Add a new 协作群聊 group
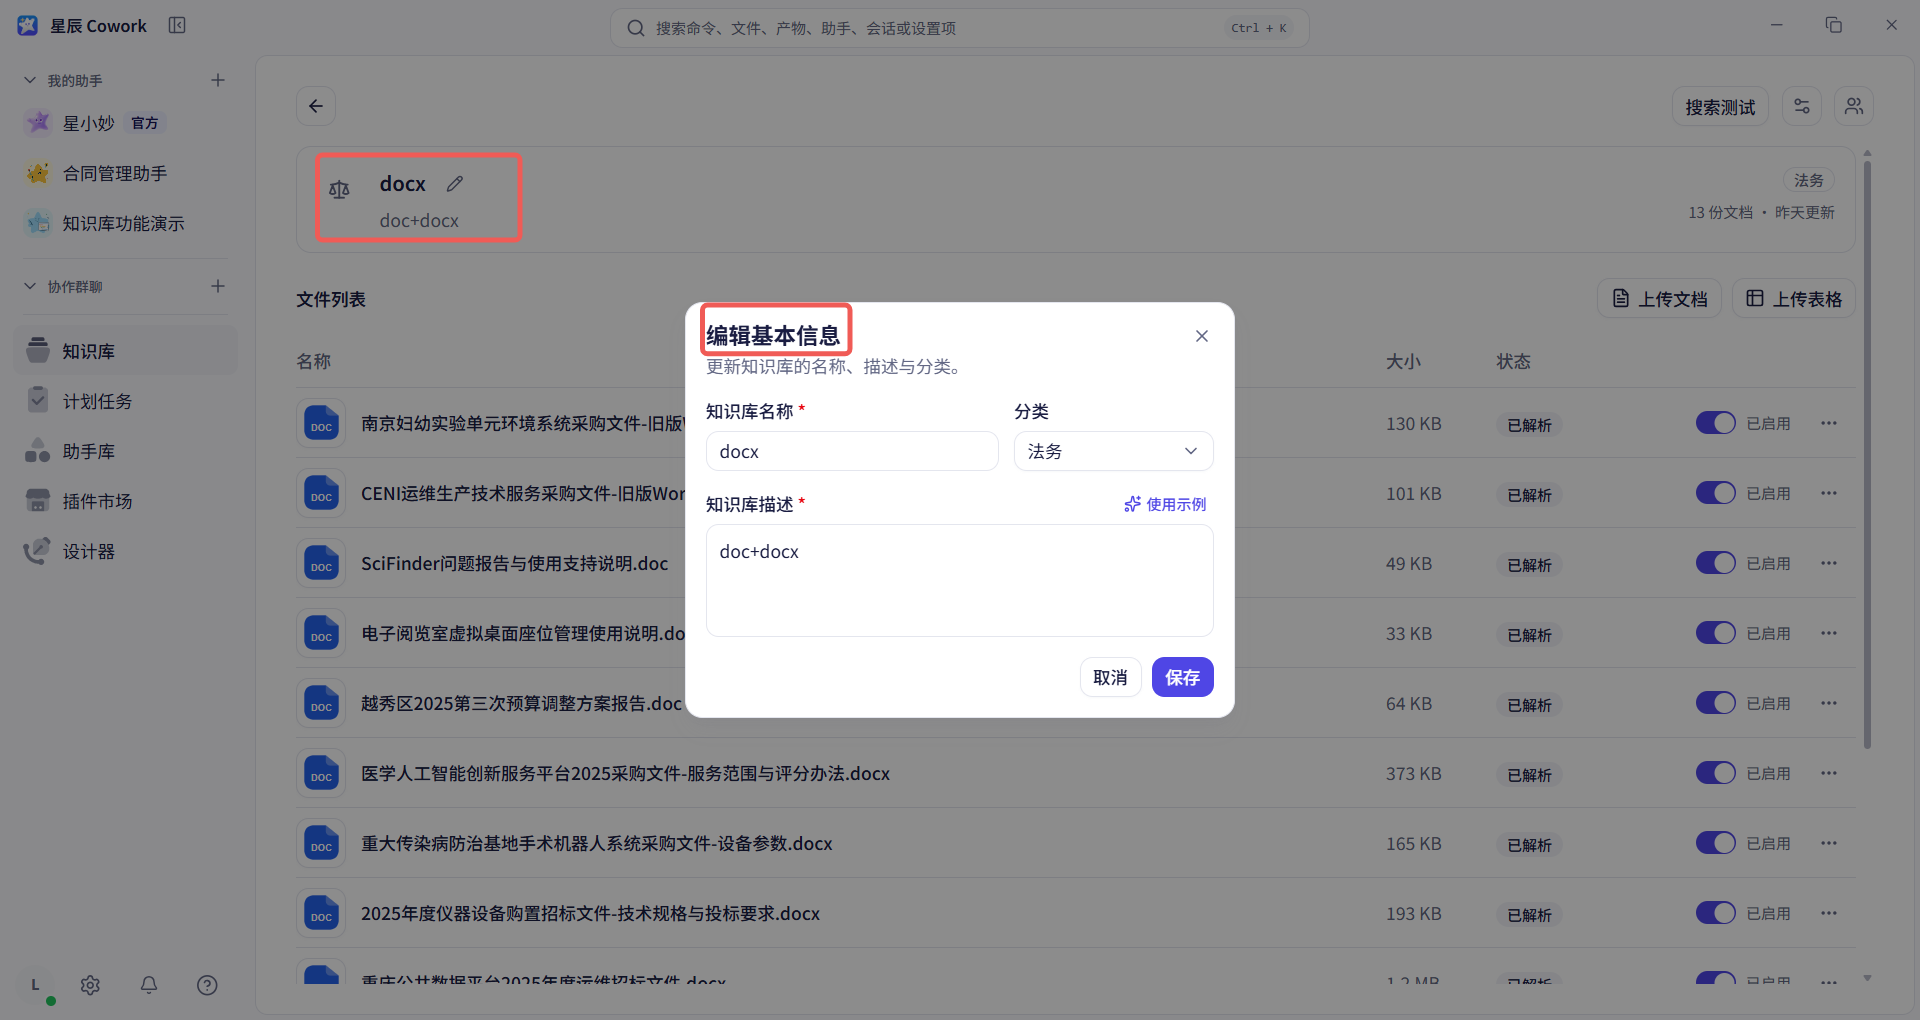 tap(218, 286)
